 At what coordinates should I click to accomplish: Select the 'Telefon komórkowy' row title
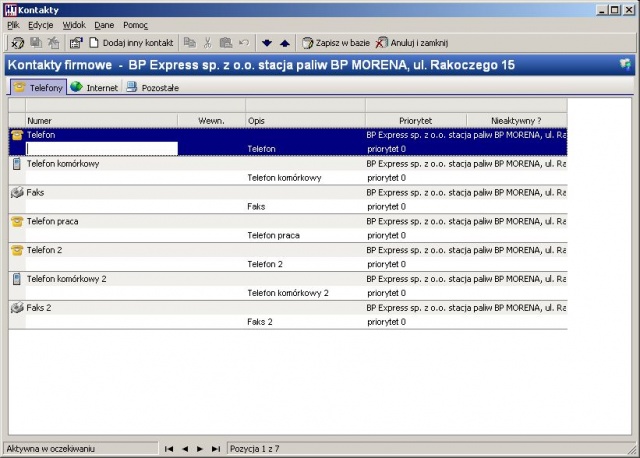click(63, 164)
